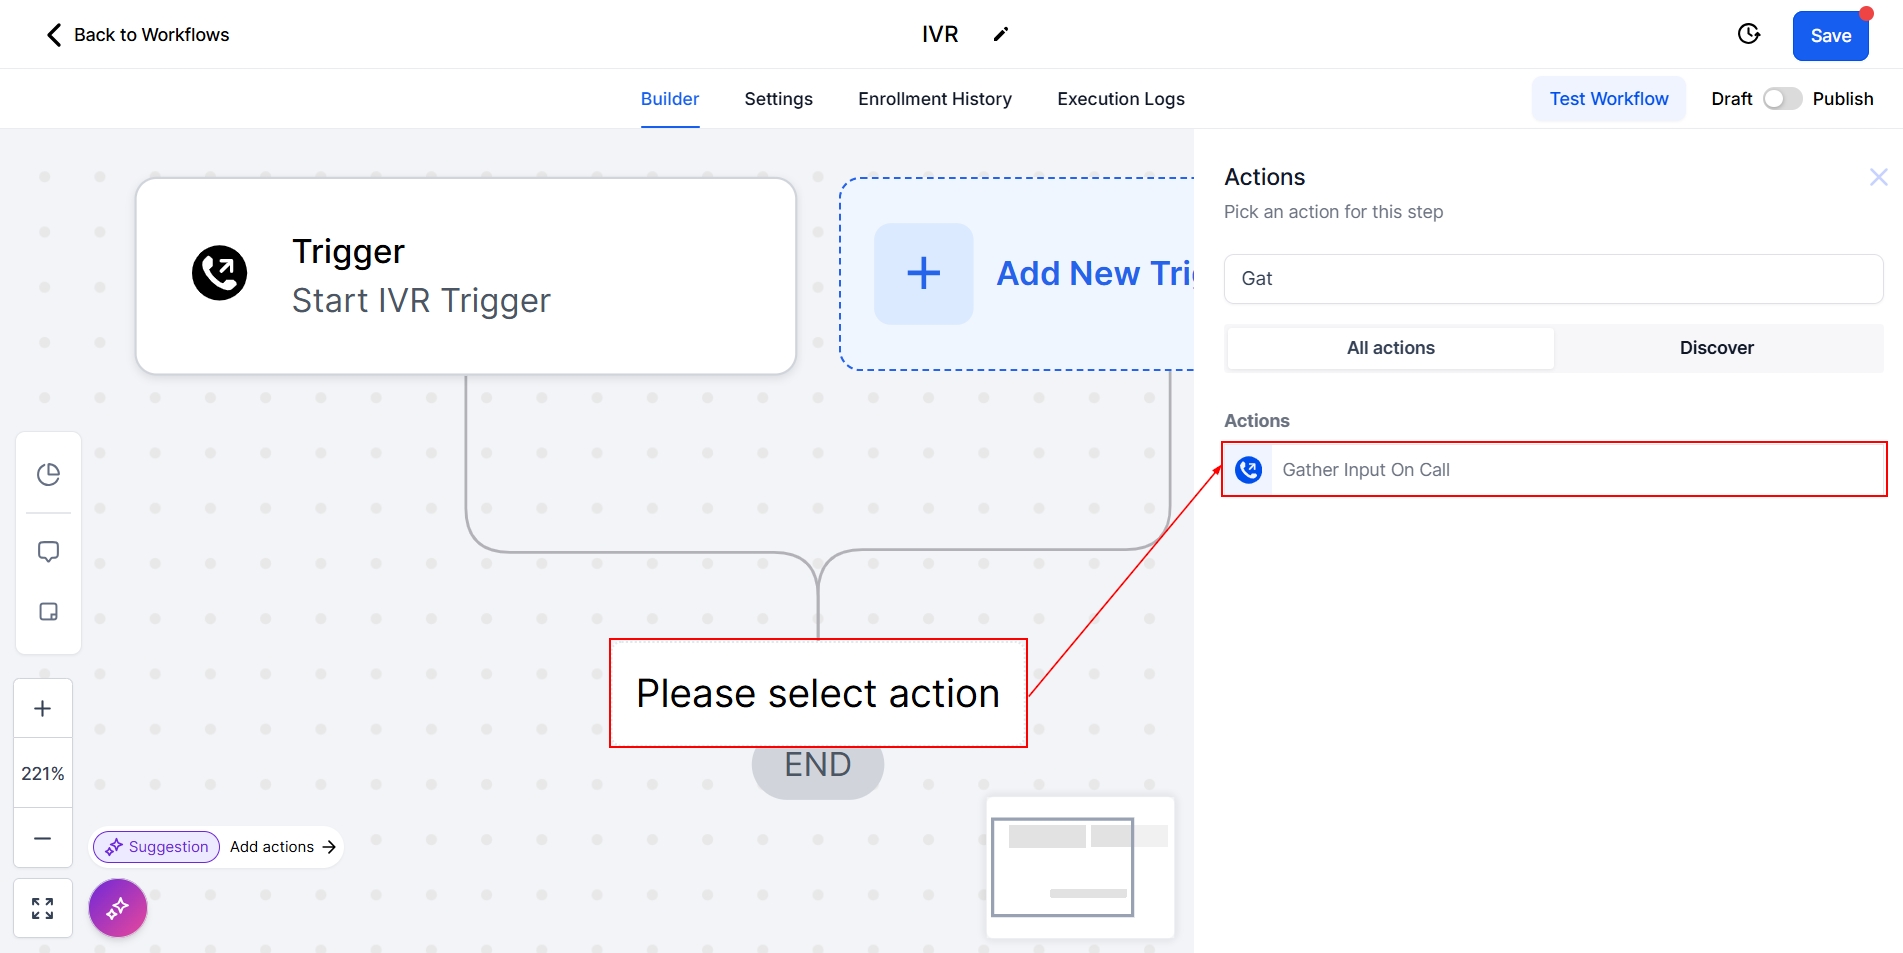The image size is (1903, 953).
Task: Select the Discover actions tab
Action: coord(1716,348)
